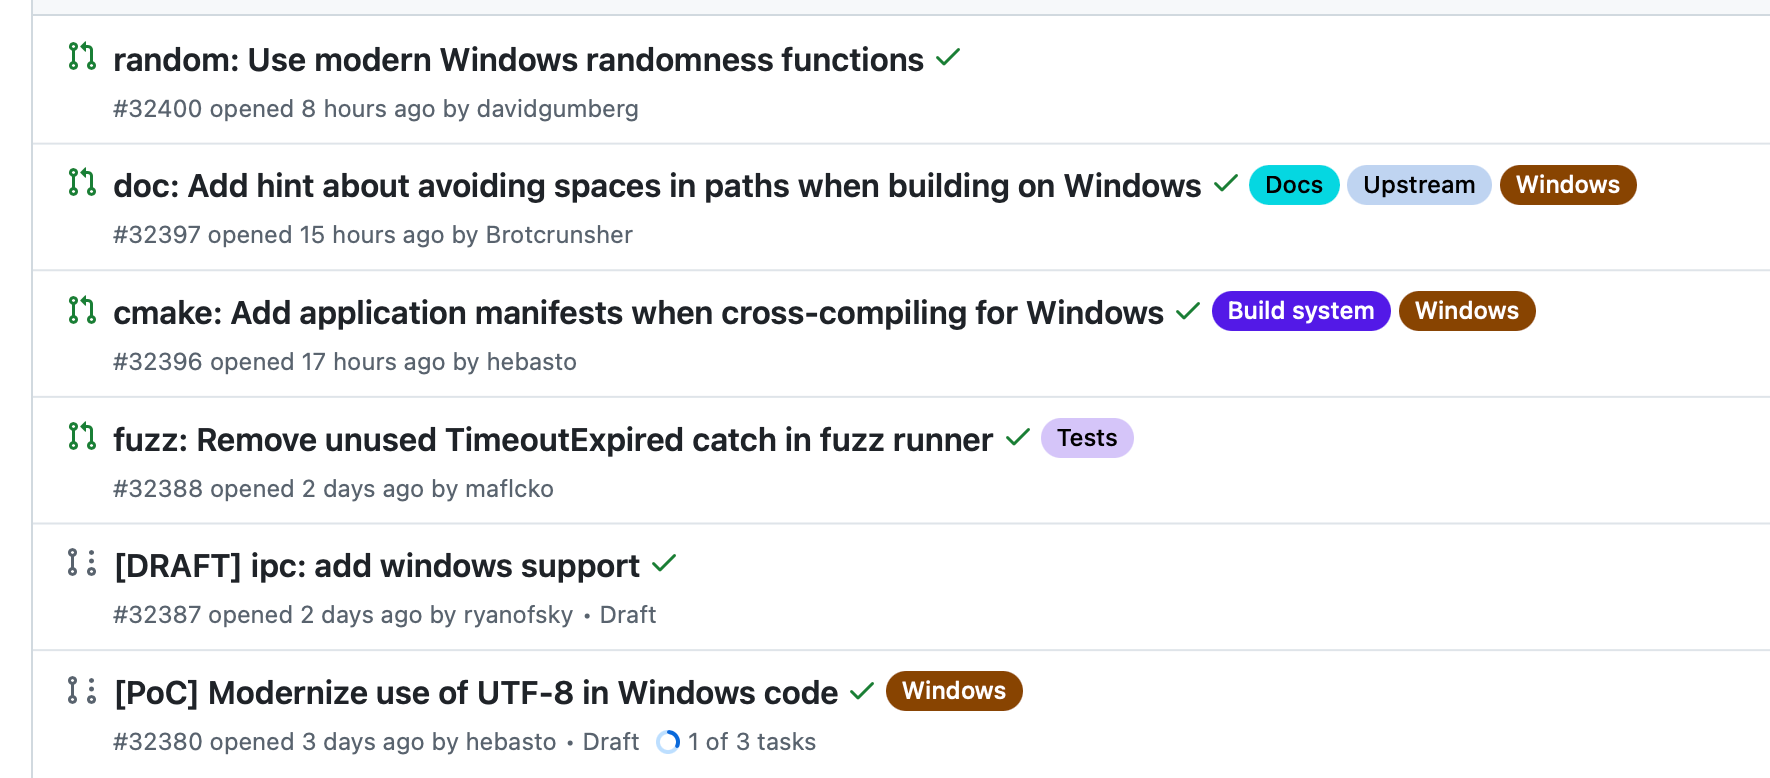The width and height of the screenshot is (1770, 778).
Task: Open '[DRAFT] ipc: add windows support' PR
Action: (x=377, y=566)
